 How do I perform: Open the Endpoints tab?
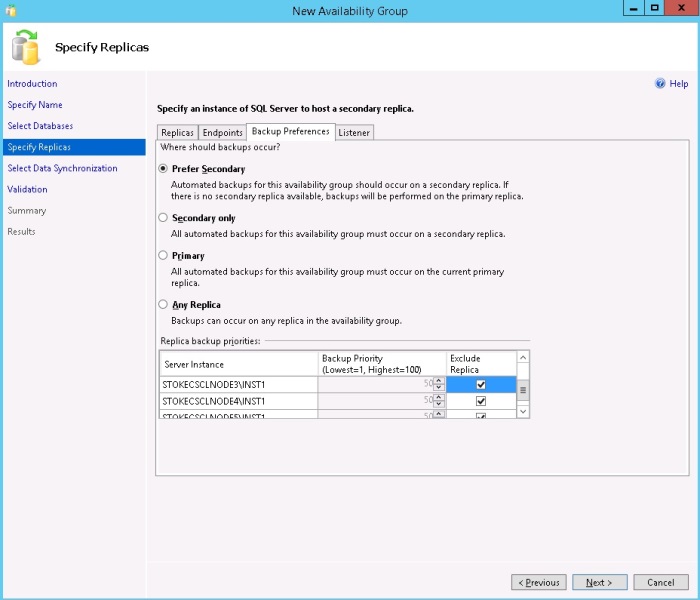click(x=222, y=133)
